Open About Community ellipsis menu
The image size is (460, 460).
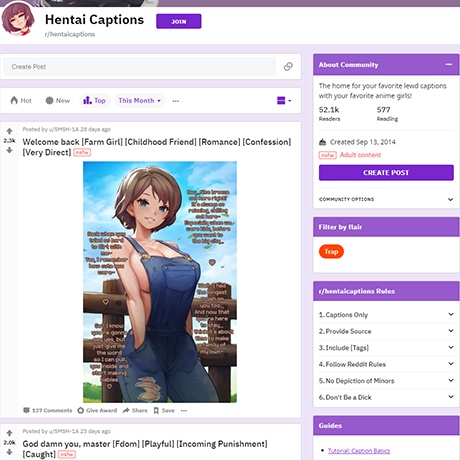449,64
